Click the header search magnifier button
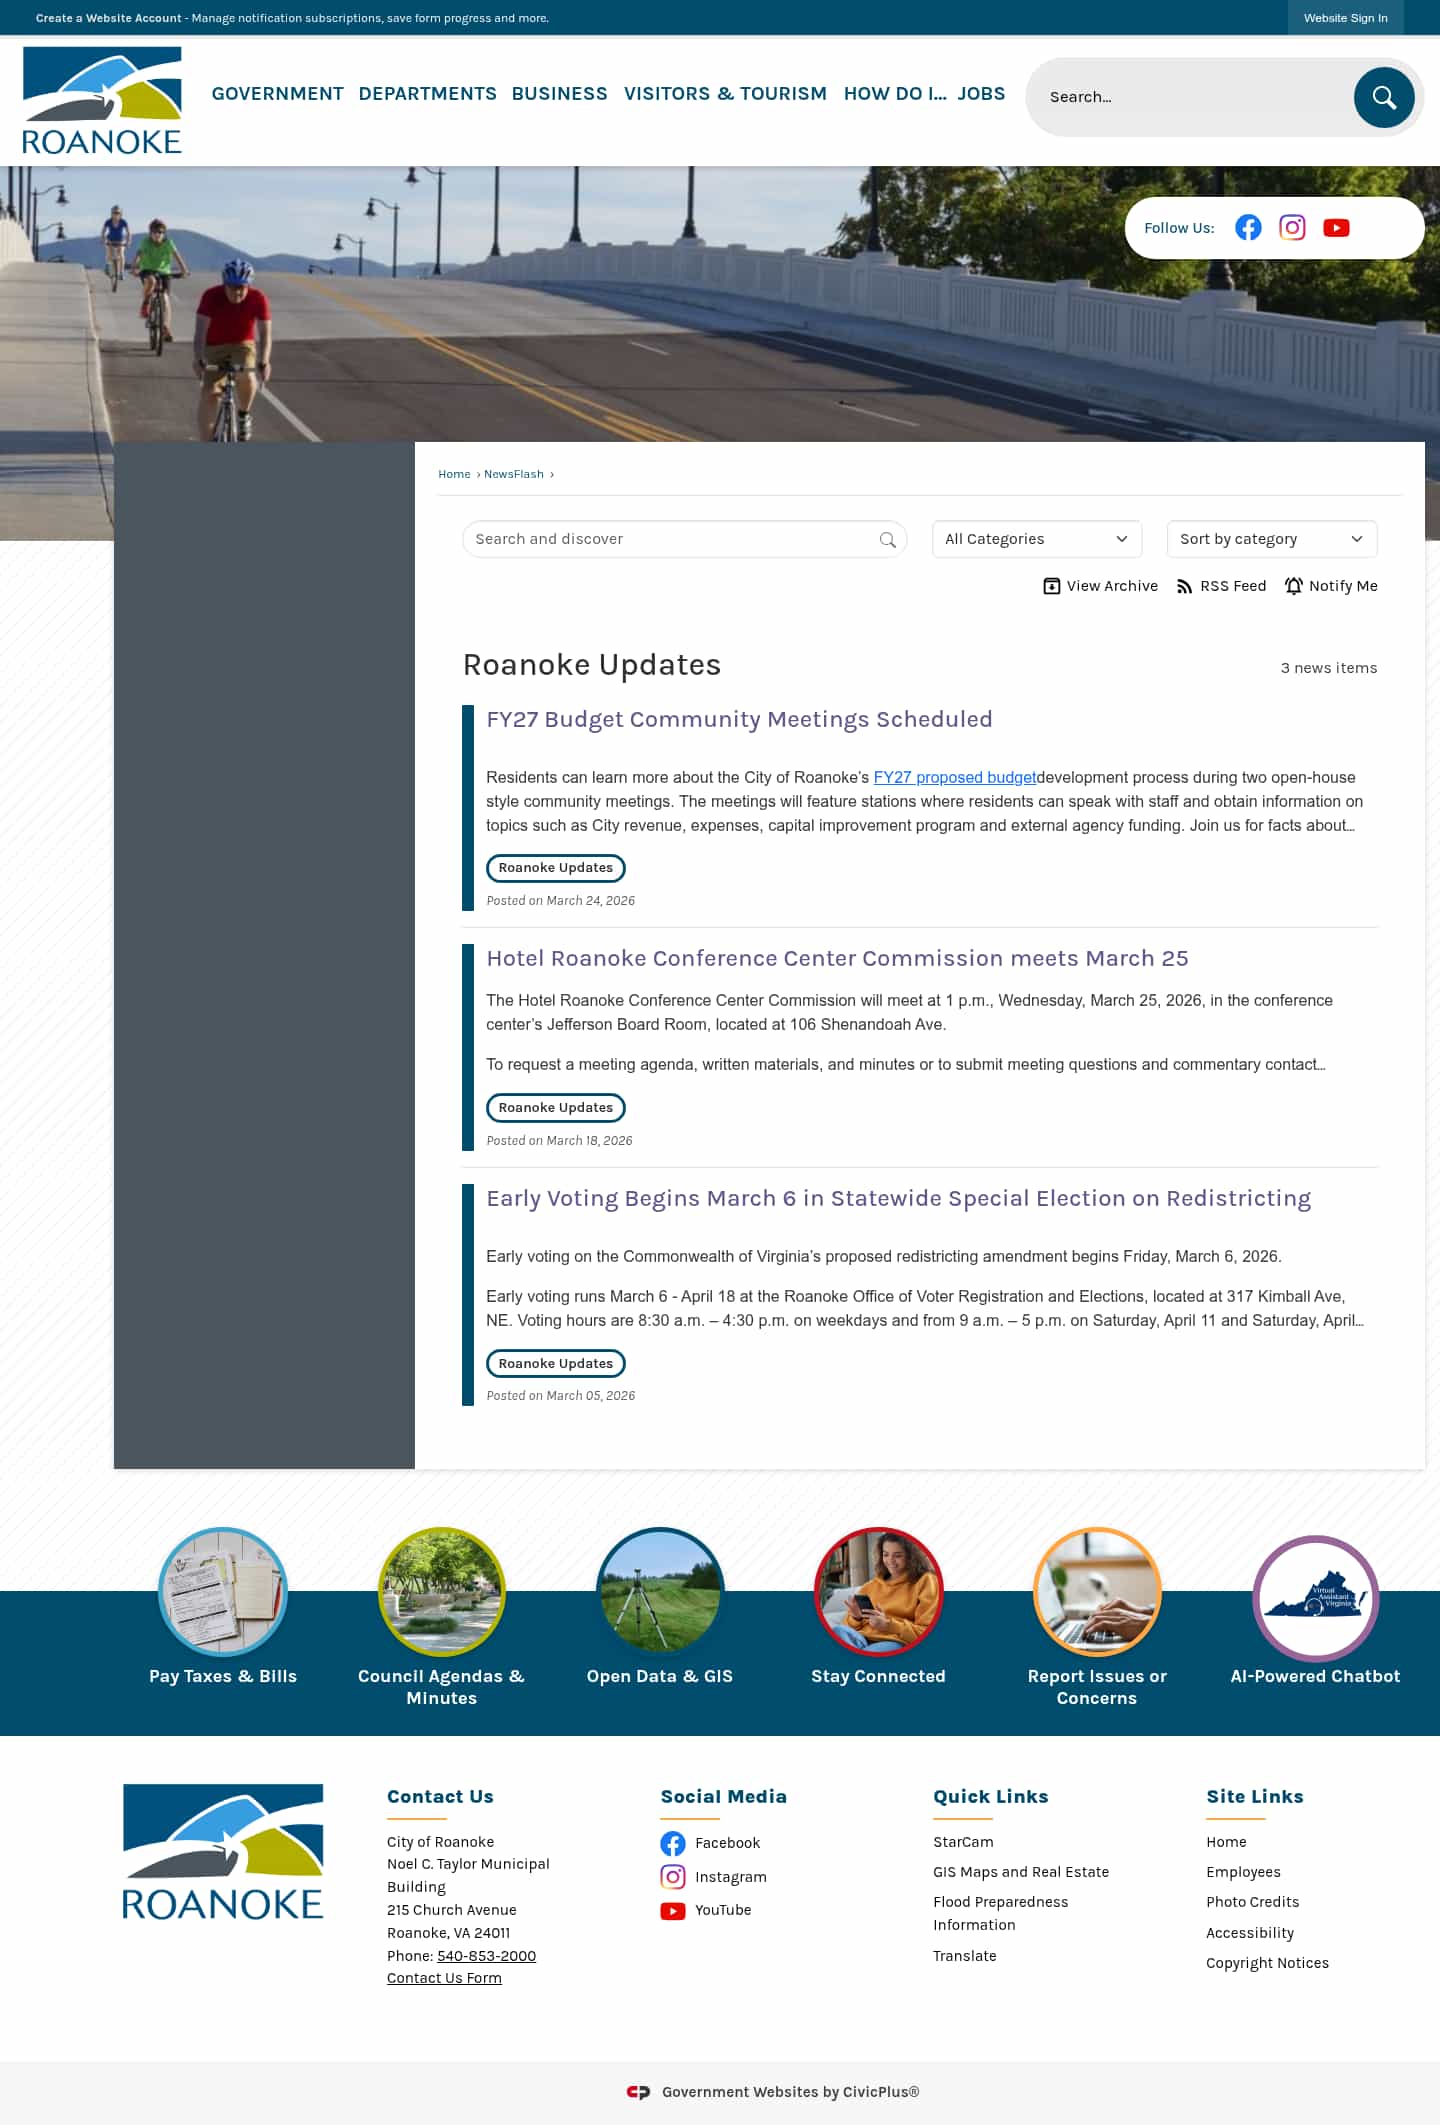The width and height of the screenshot is (1440, 2125). 1384,97
